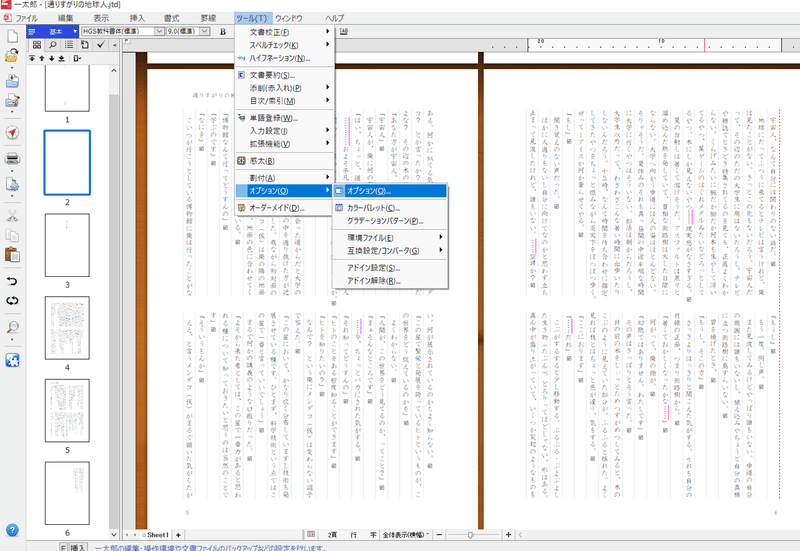Zoom out with minus button
Image resolution: width=800 pixels, height=551 pixels.
(x=439, y=535)
